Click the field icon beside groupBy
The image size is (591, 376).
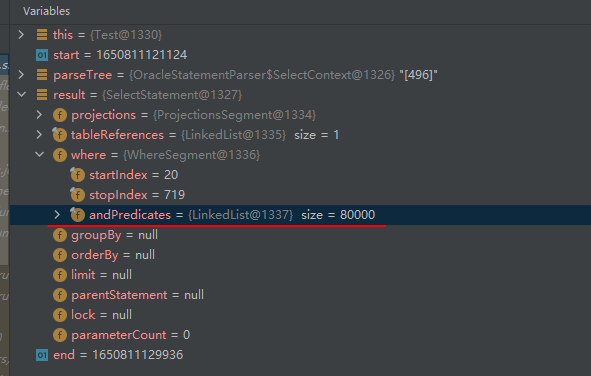60,235
